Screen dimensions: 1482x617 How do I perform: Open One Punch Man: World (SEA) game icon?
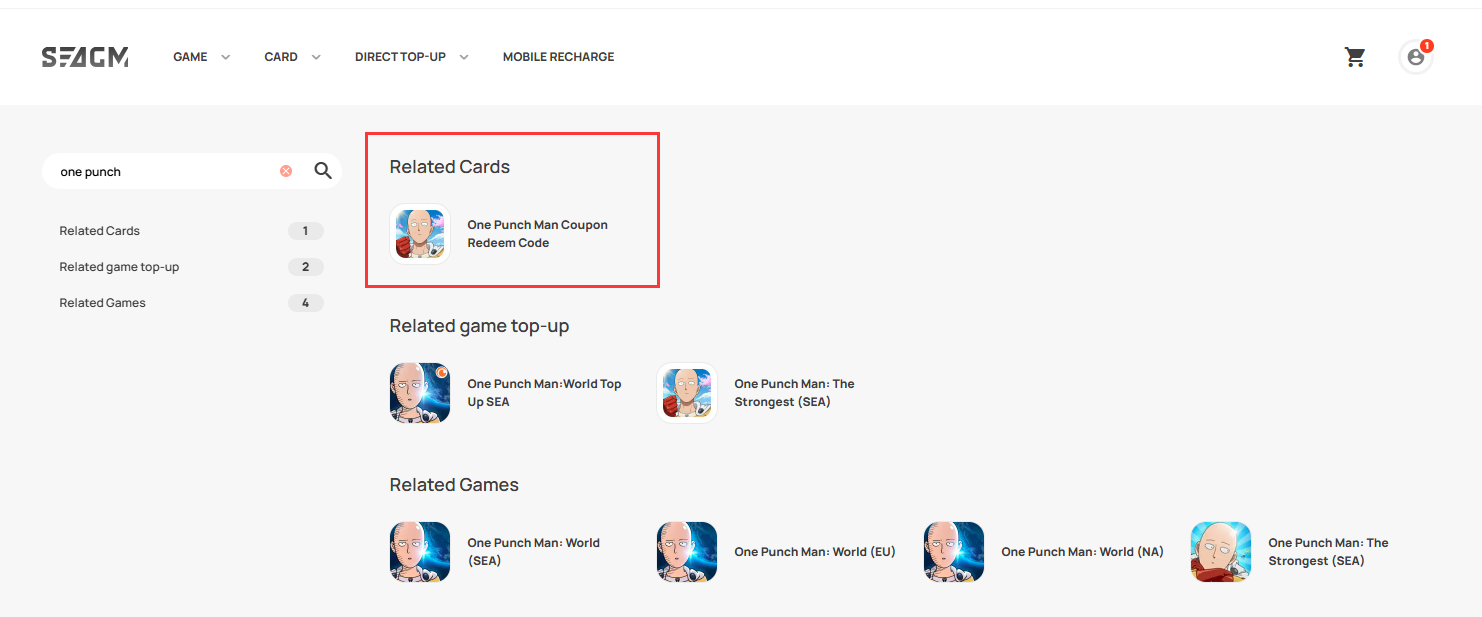[x=420, y=552]
